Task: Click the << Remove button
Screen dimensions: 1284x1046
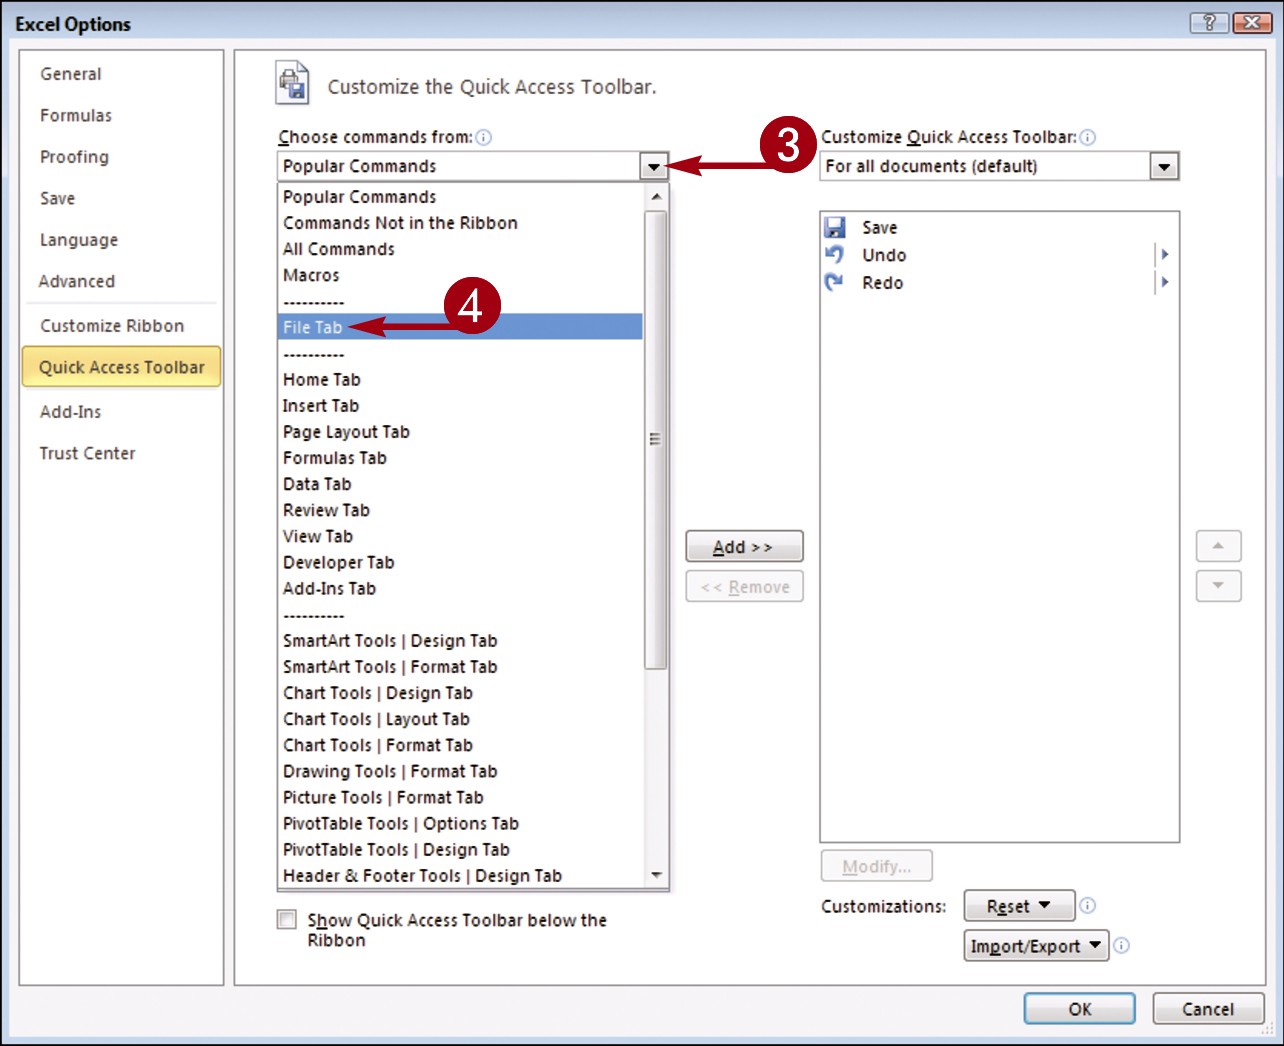Action: 744,587
